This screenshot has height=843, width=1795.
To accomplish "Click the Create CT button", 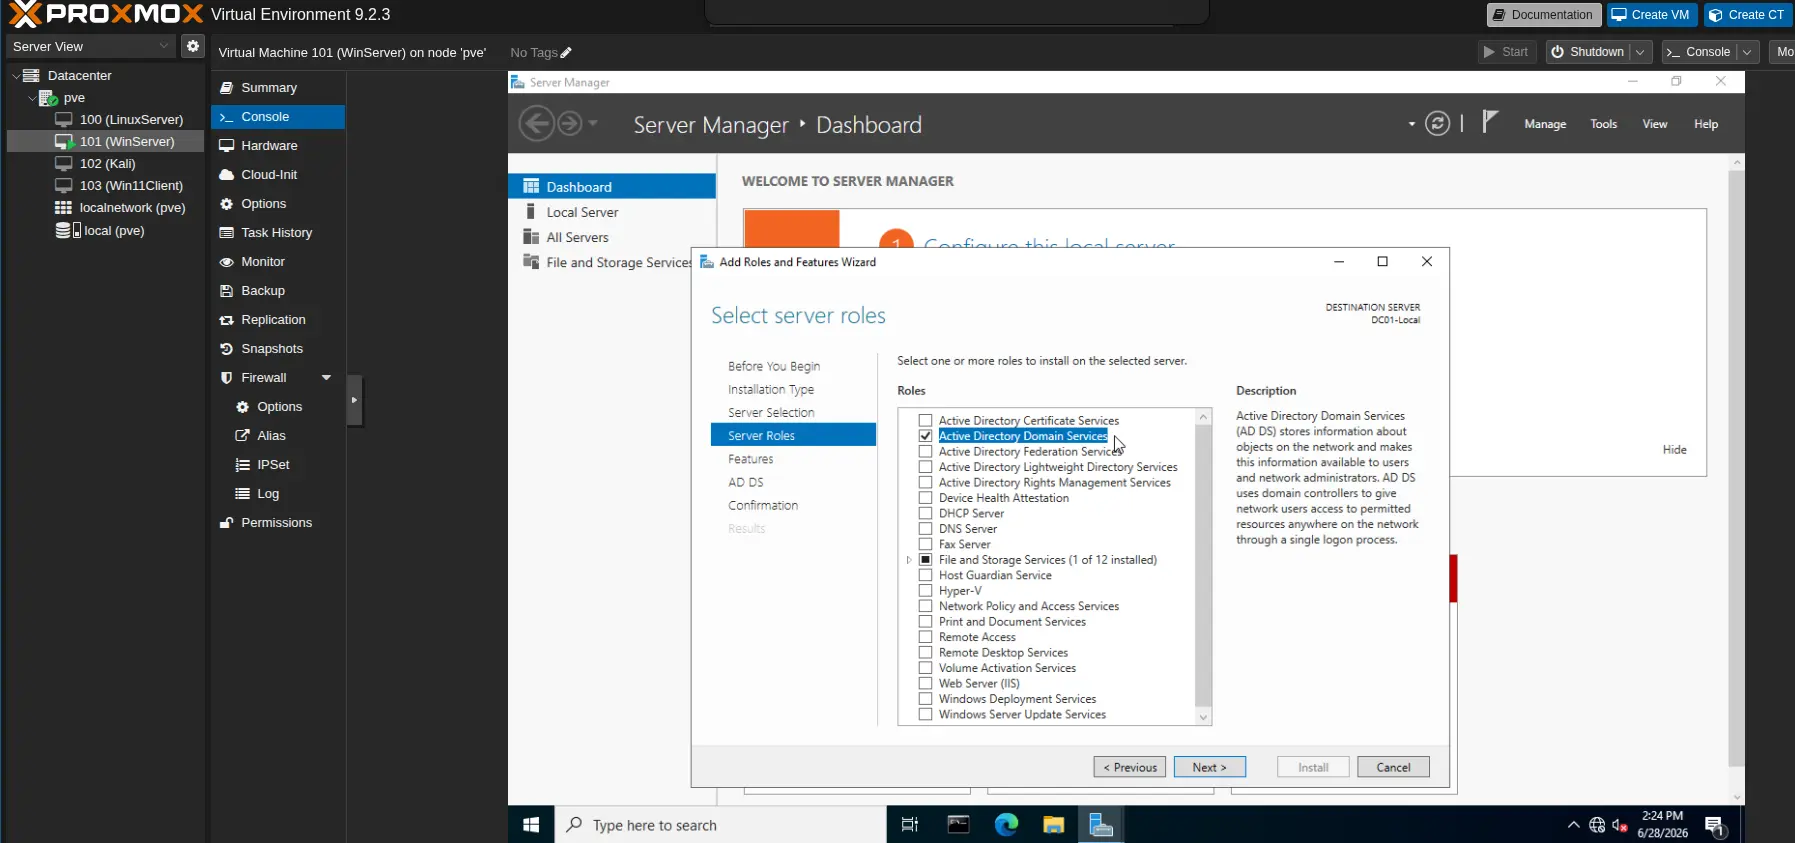I will click(x=1747, y=15).
